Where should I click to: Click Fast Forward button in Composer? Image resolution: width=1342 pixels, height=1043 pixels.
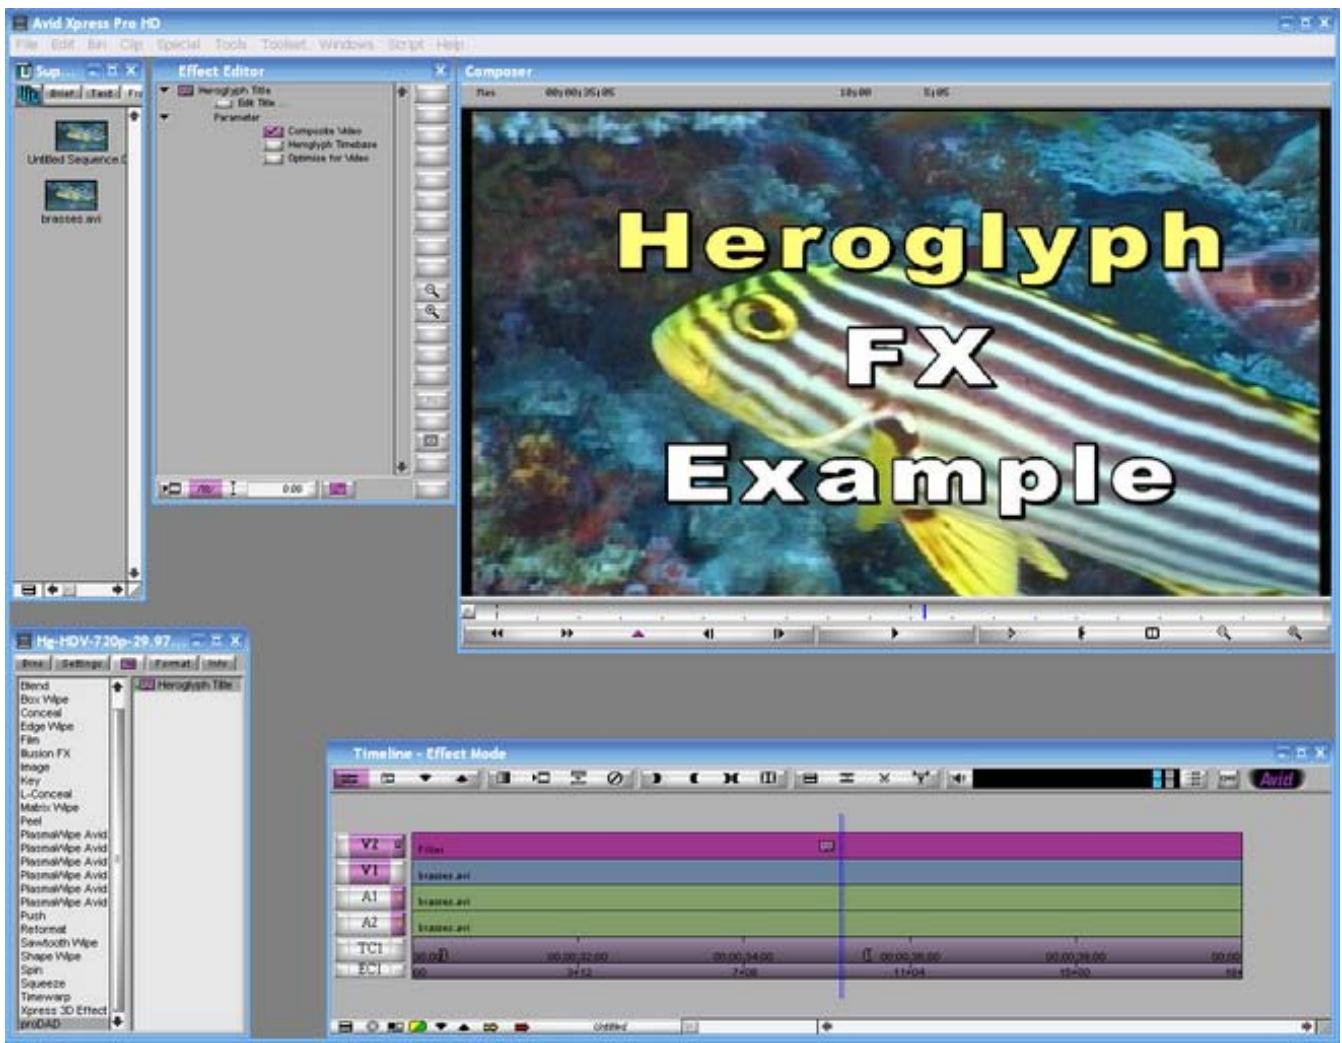point(567,633)
